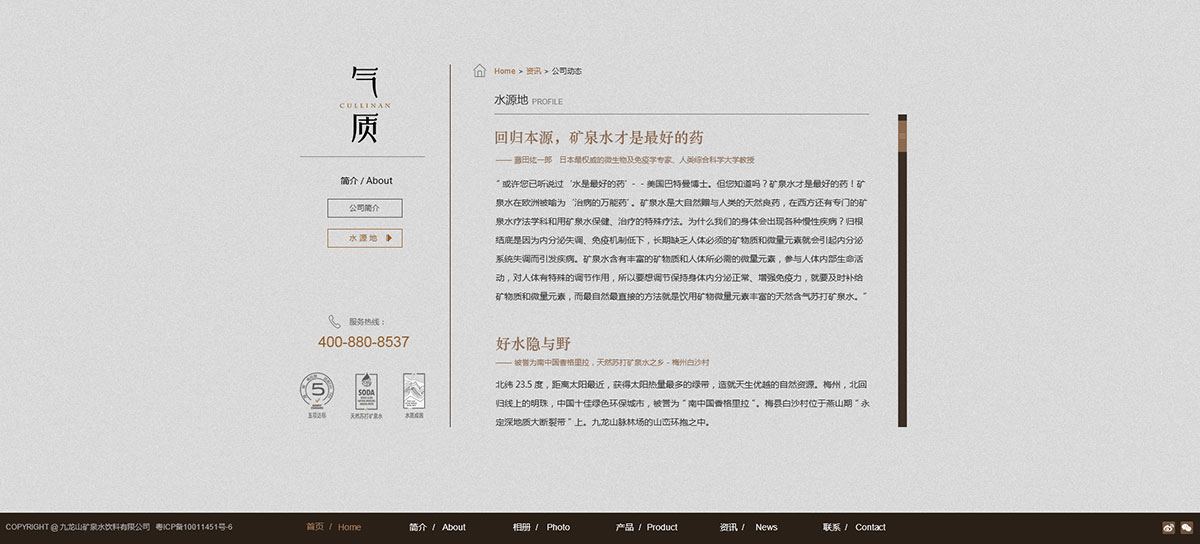The width and height of the screenshot is (1200, 544).
Task: Click the home icon in the breadcrumb
Action: pos(480,71)
